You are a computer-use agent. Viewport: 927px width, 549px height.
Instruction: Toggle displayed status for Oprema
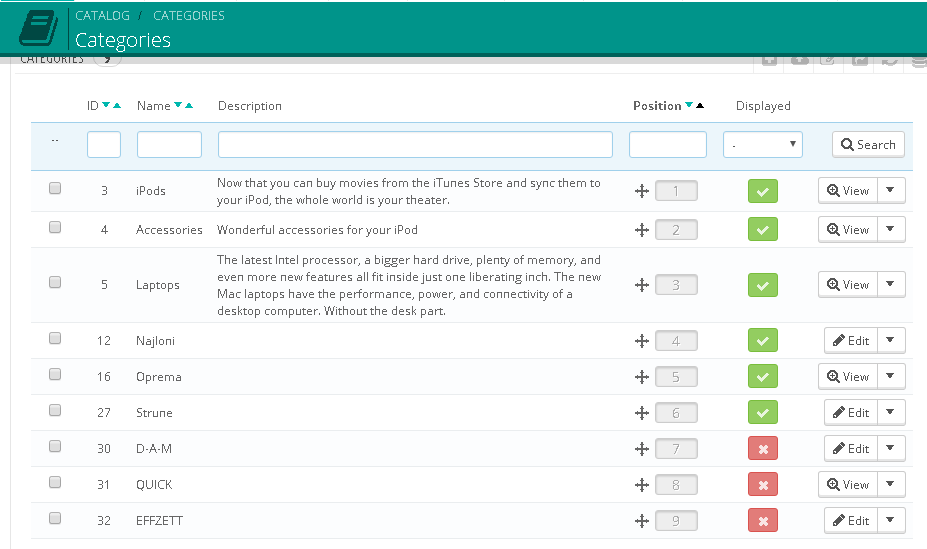[x=763, y=376]
